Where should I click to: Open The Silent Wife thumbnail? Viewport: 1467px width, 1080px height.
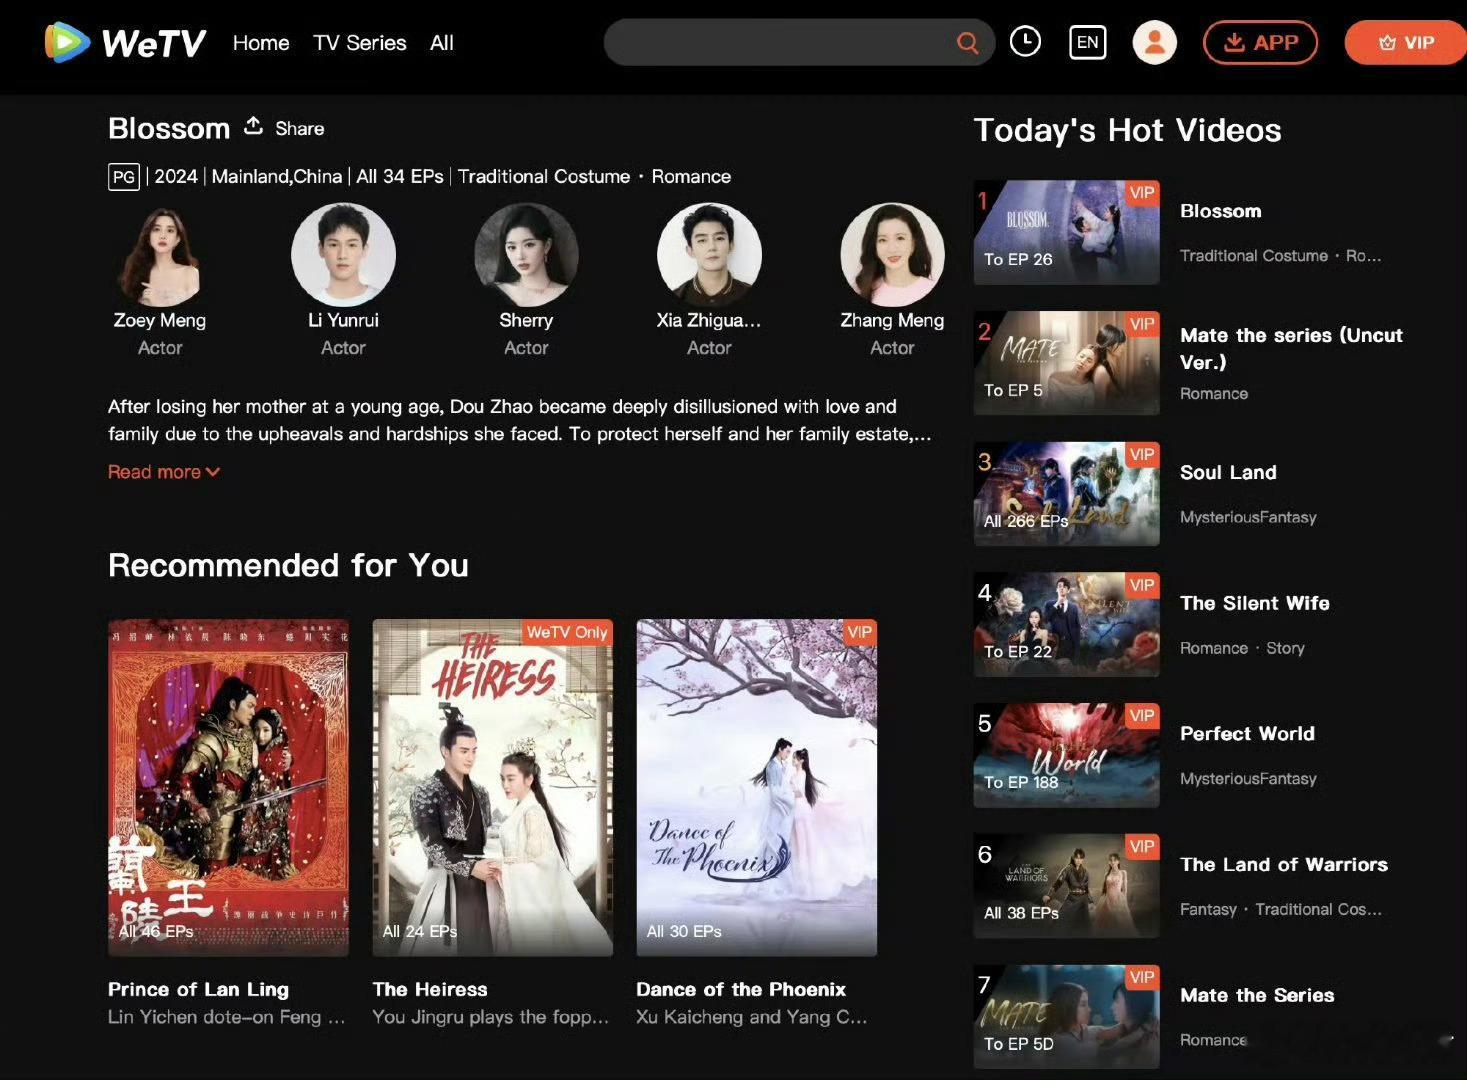coord(1067,625)
